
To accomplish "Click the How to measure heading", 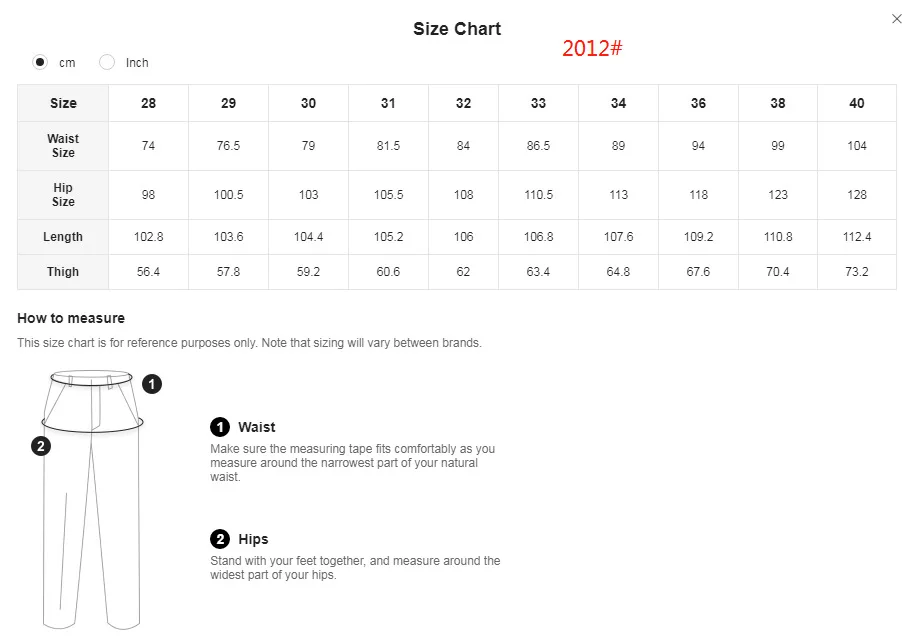I will click(x=71, y=318).
